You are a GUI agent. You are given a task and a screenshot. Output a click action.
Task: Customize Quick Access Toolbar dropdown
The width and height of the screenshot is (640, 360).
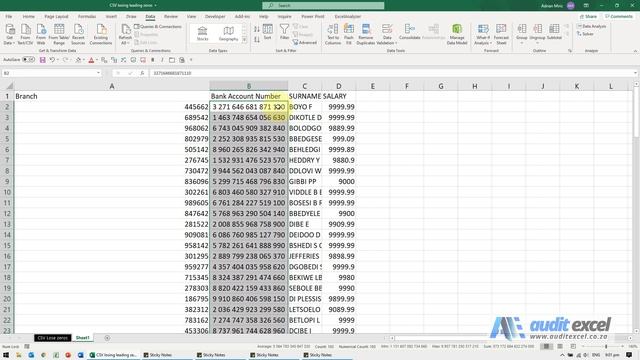[x=191, y=60]
